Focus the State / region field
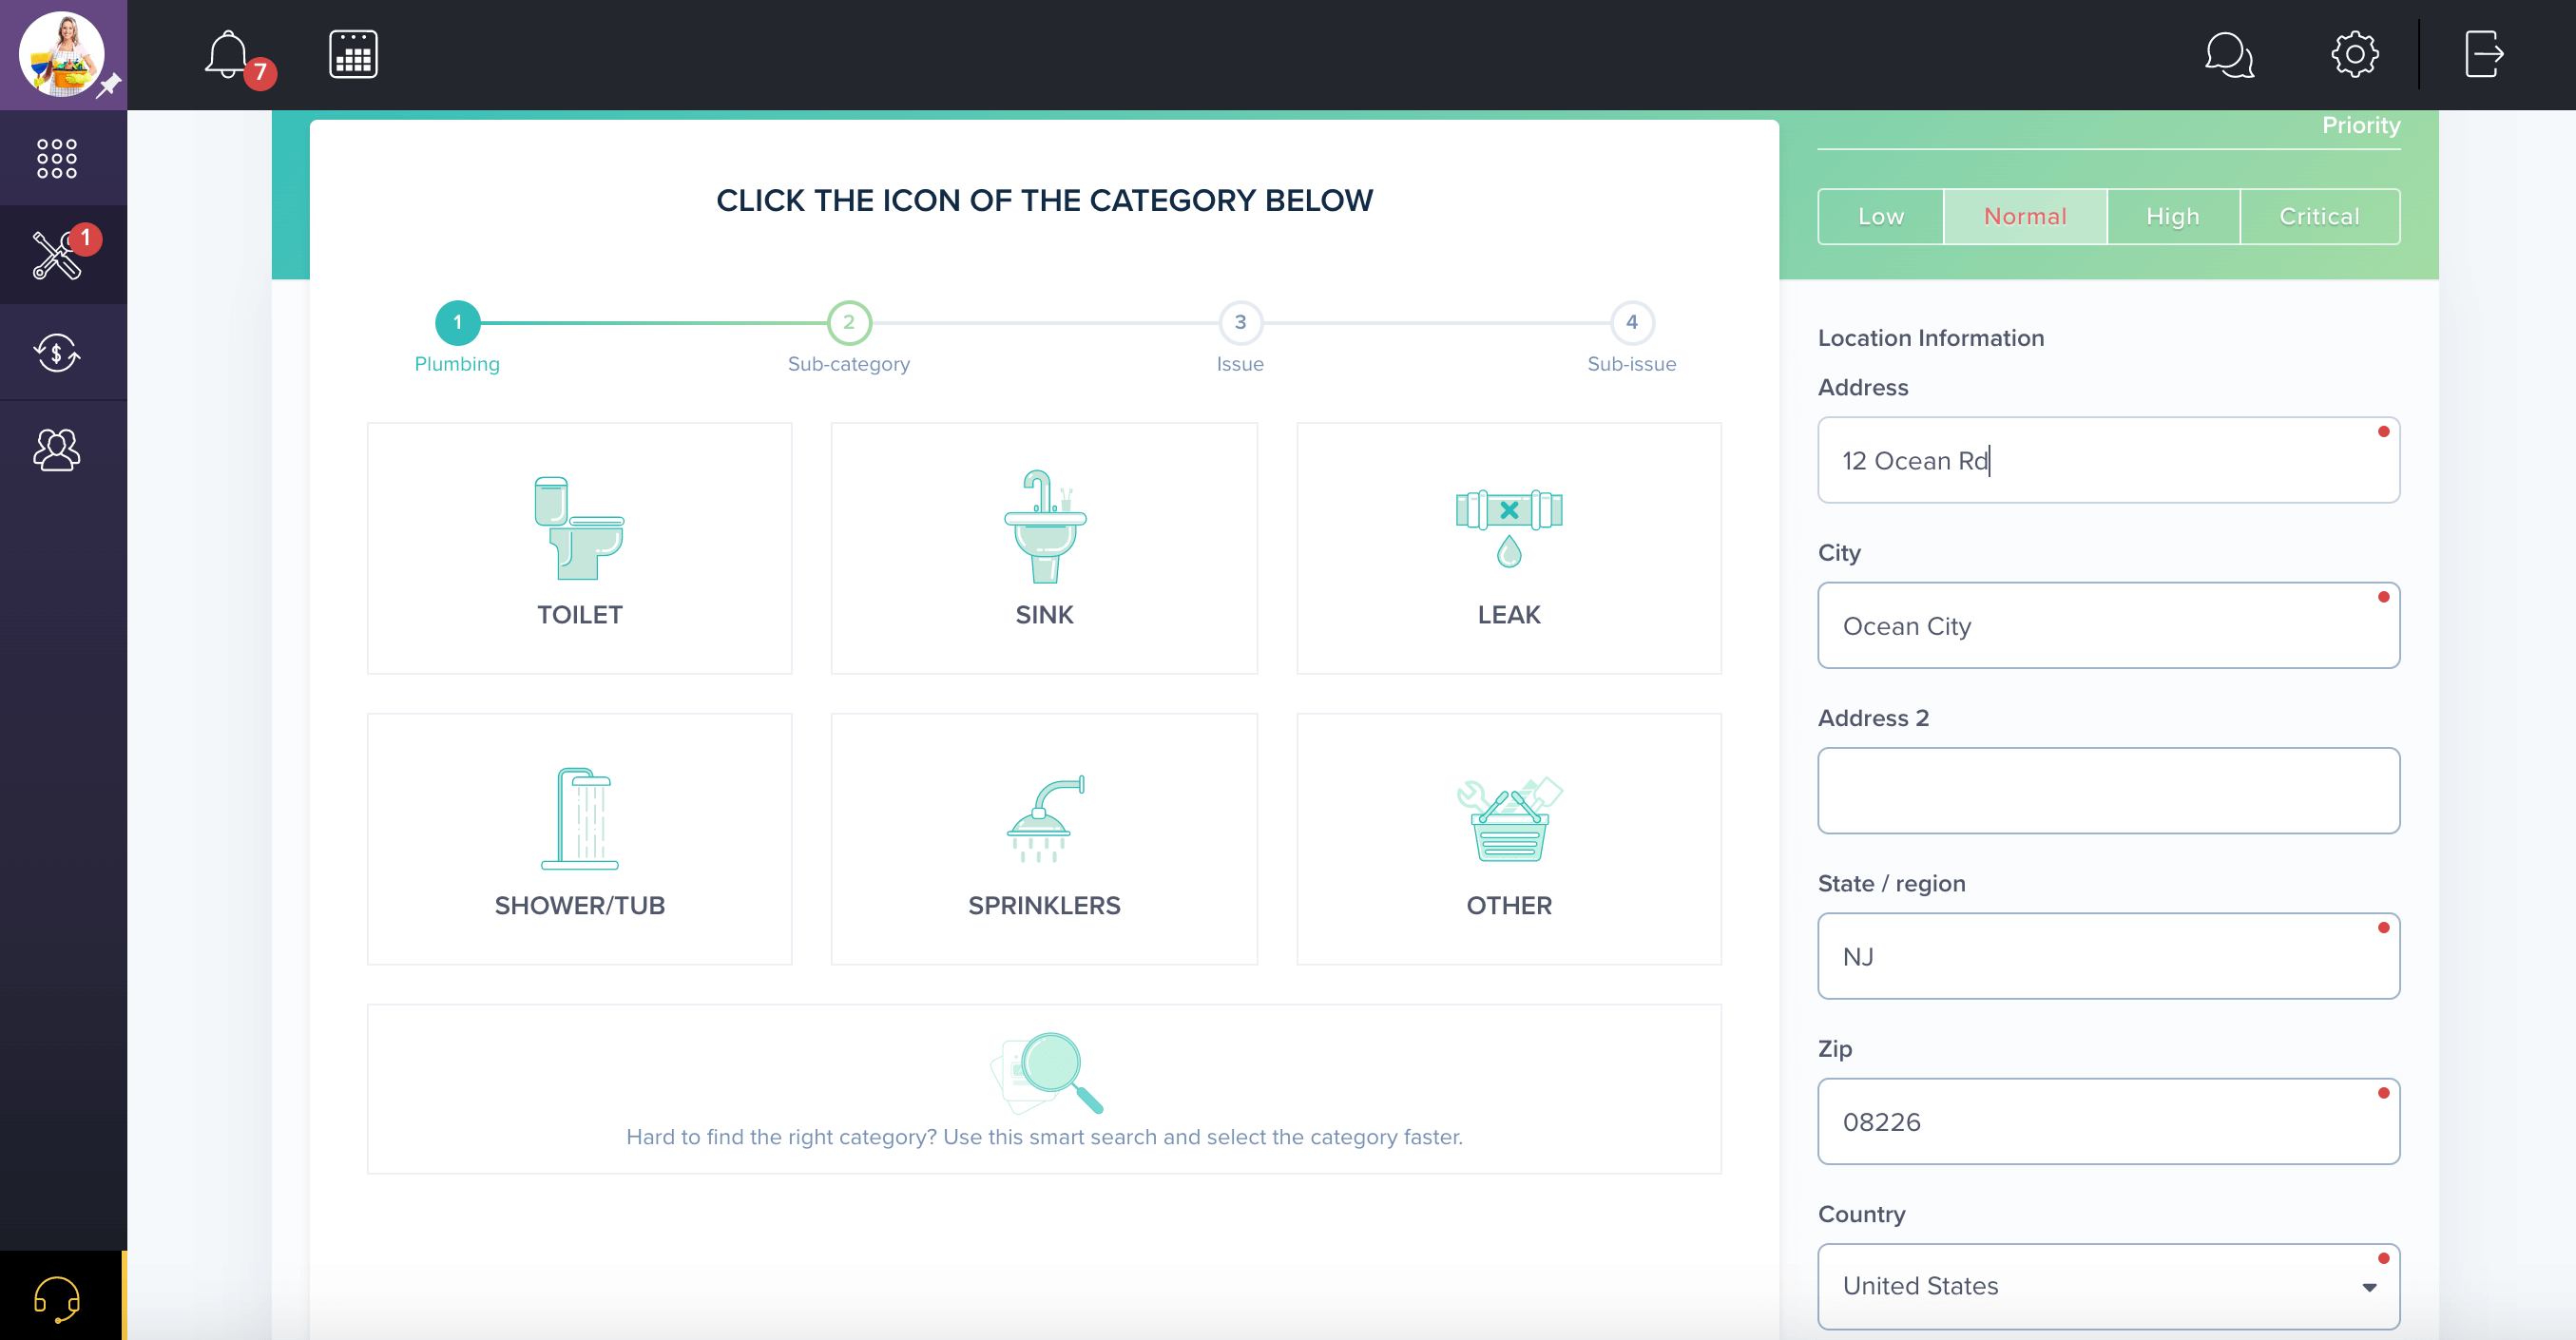The image size is (2576, 1340). tap(2108, 956)
